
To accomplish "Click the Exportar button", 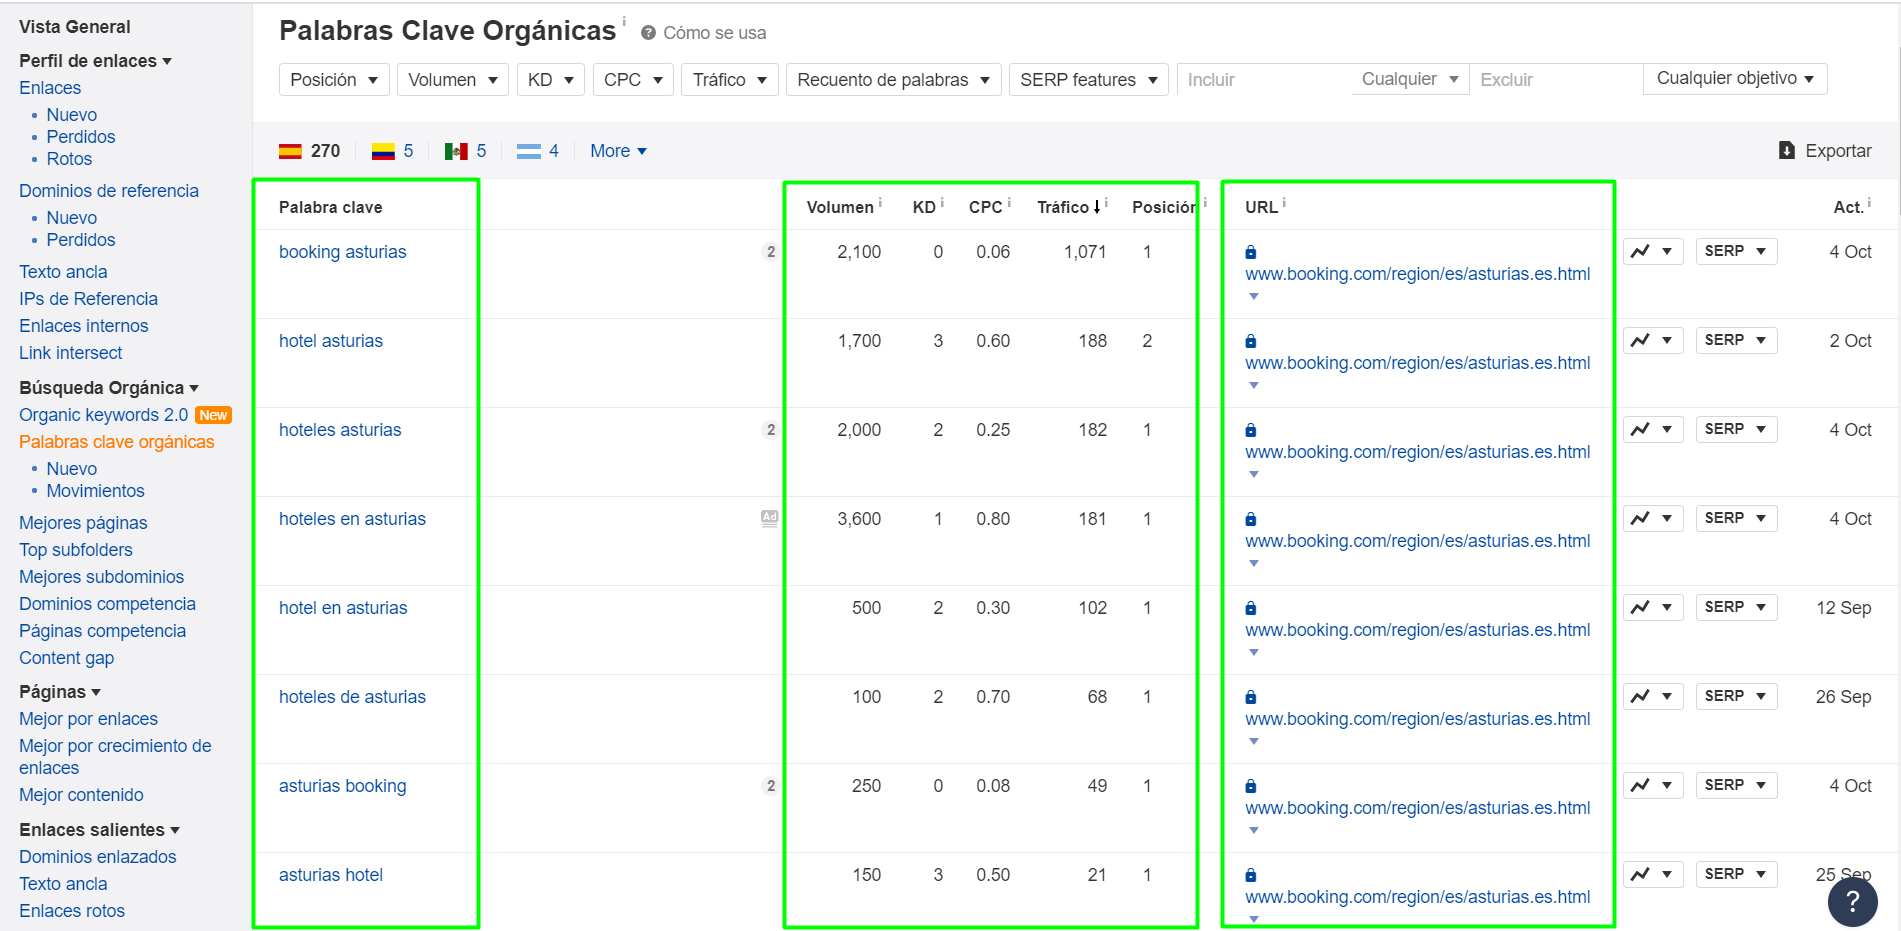I will [x=1826, y=150].
